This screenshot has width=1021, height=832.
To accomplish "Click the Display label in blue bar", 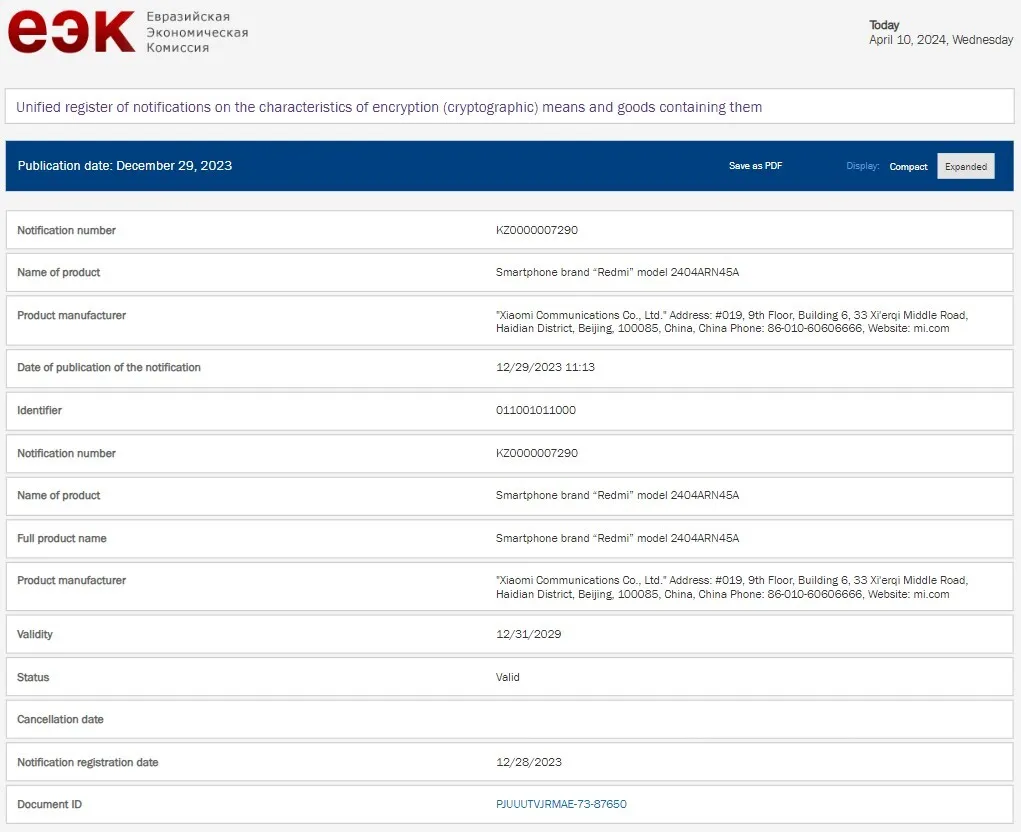I will click(863, 167).
